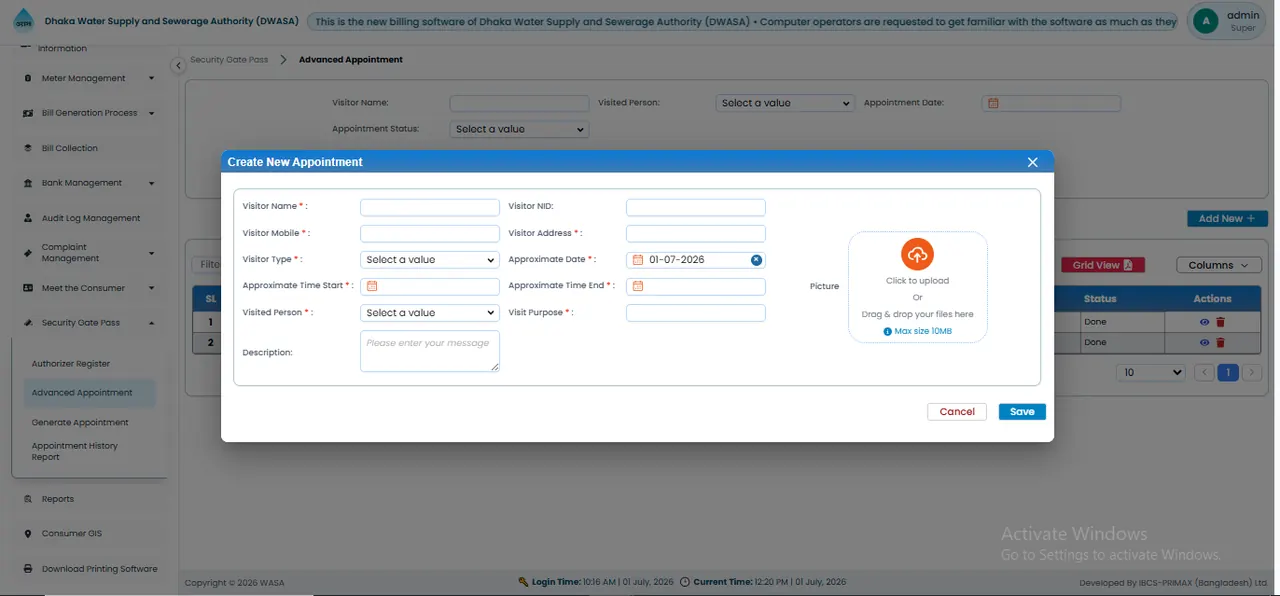Click the Download Printing Software printer icon
1280x596 pixels.
click(29, 569)
